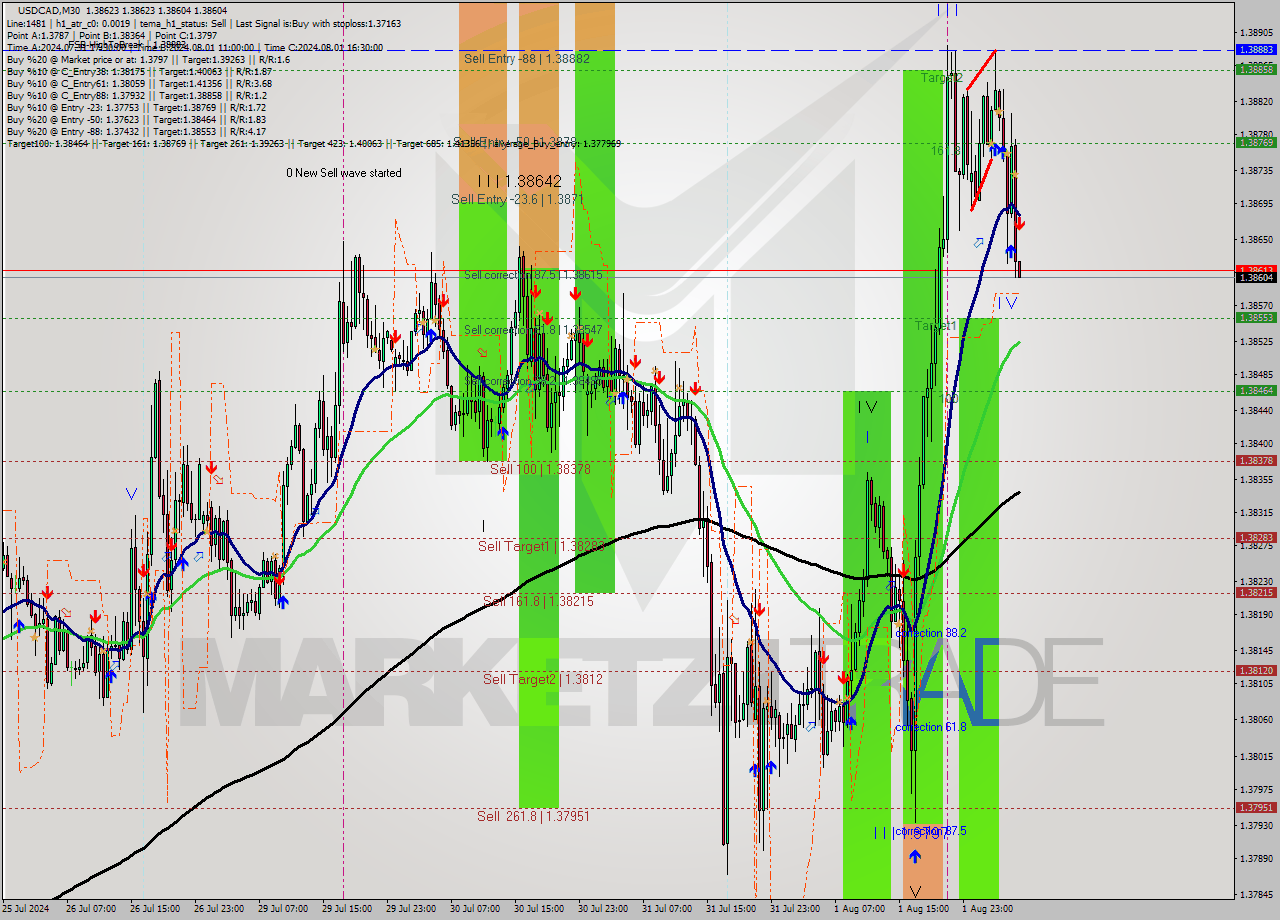Click the blue 1.38883 price axis tag
The image size is (1280, 920).
pos(1256,50)
